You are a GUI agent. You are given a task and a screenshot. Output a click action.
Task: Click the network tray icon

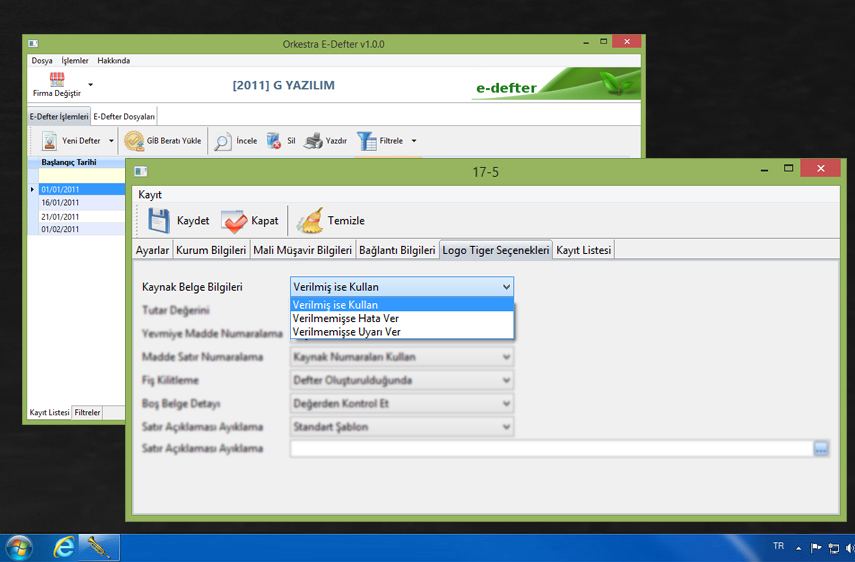click(833, 548)
